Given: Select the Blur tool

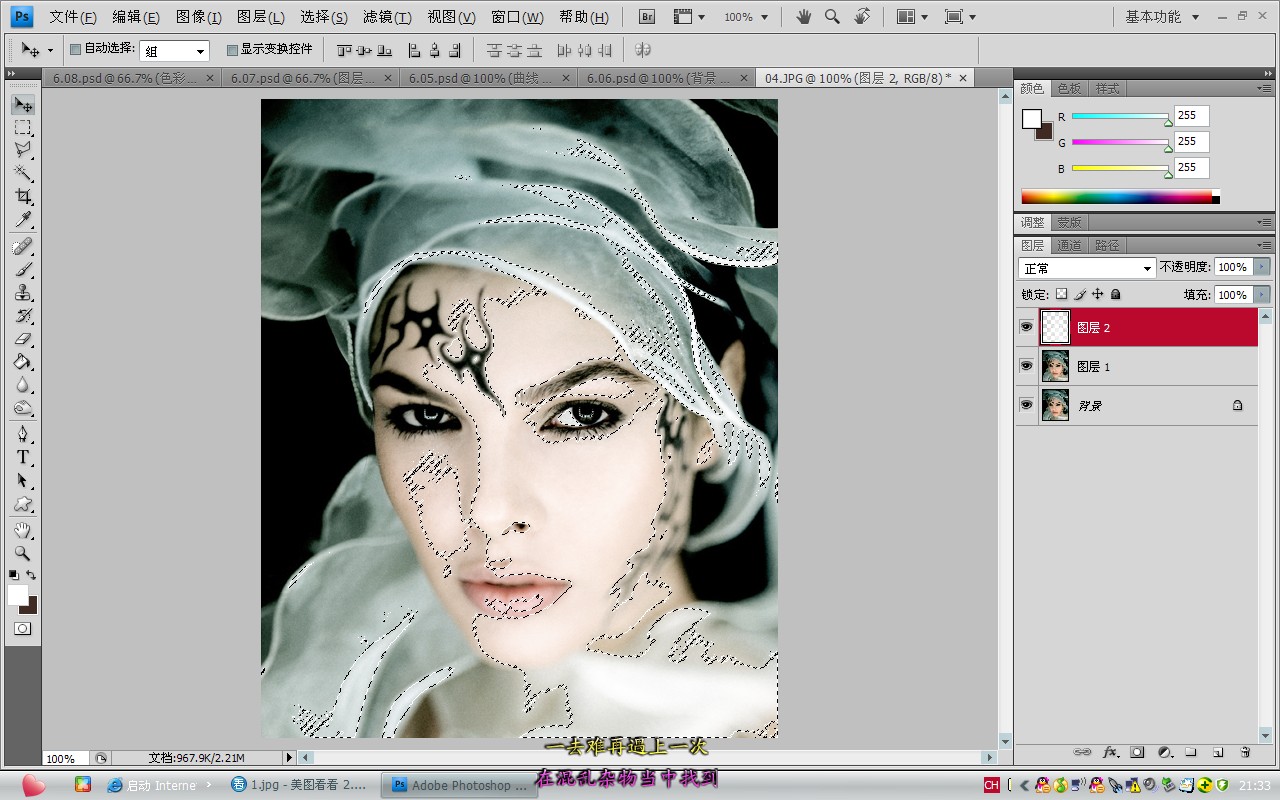Looking at the screenshot, I should (23, 384).
